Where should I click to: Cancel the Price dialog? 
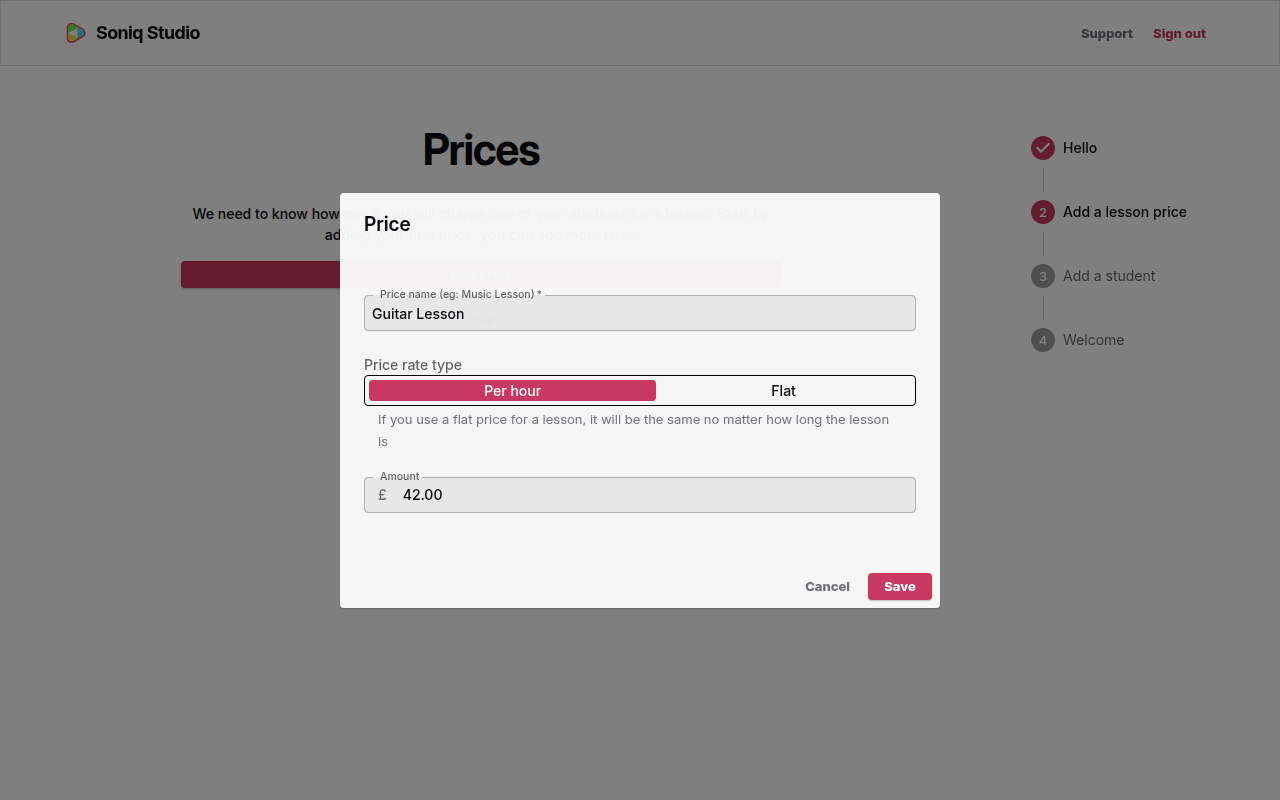827,587
